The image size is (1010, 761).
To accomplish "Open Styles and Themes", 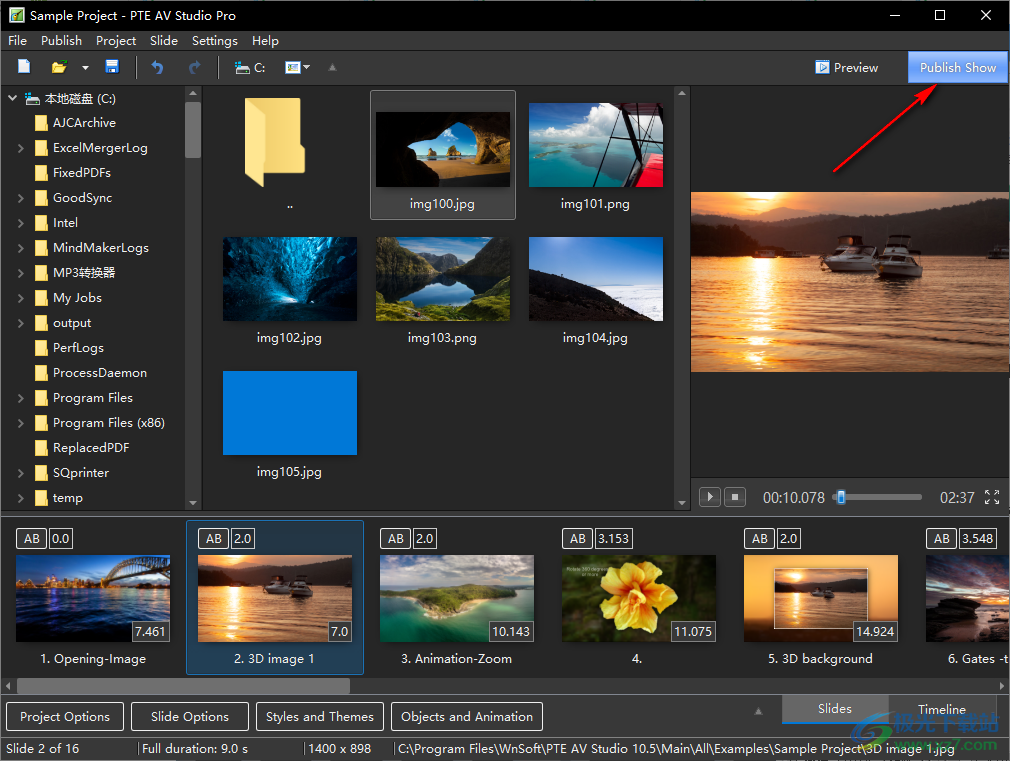I will click(x=320, y=717).
